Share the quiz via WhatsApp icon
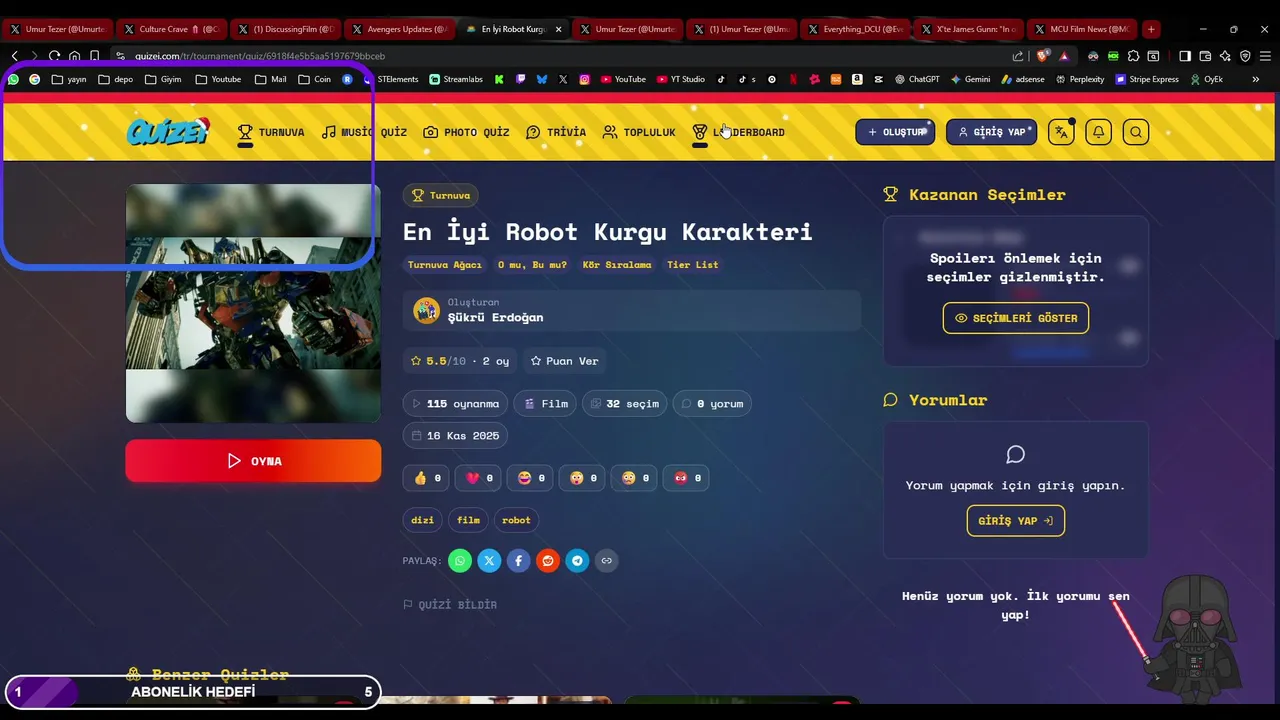 (x=460, y=561)
